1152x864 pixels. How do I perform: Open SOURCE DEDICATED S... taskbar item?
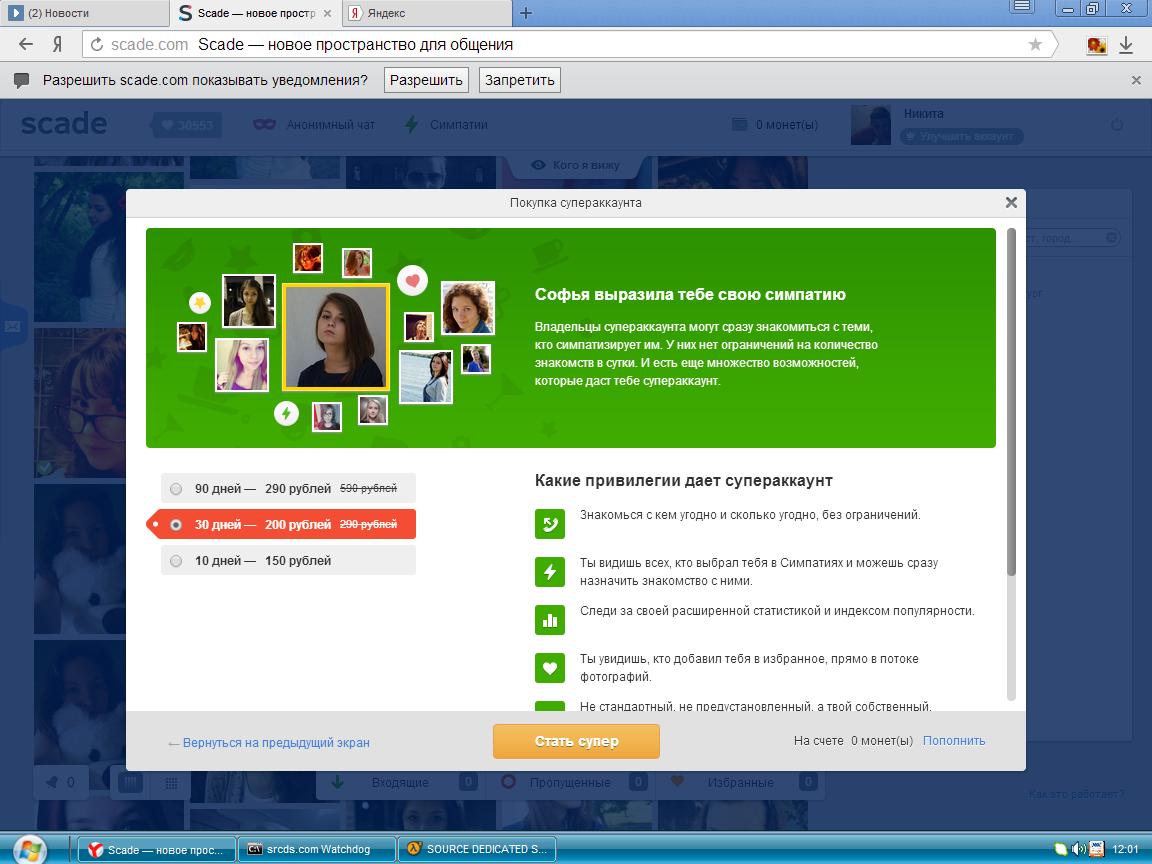click(478, 849)
